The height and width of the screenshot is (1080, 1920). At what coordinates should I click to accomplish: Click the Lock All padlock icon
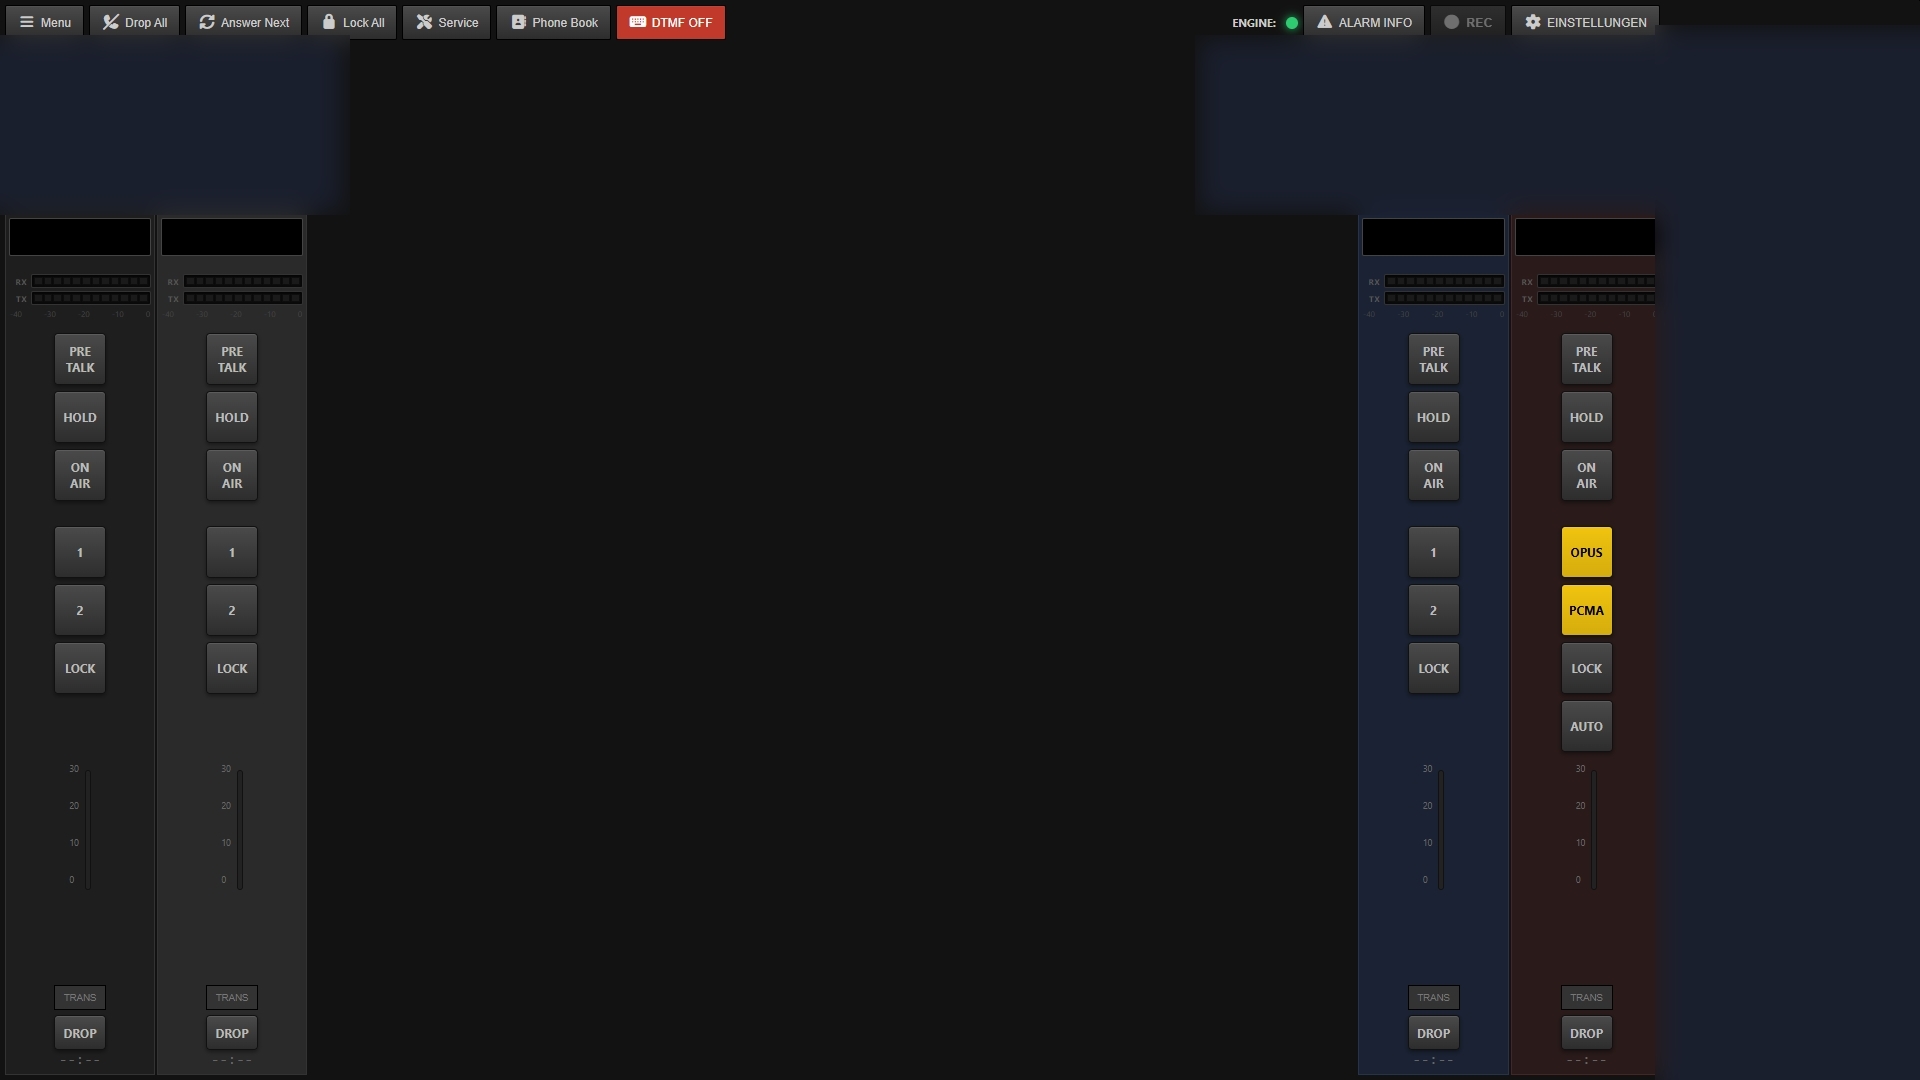[328, 21]
